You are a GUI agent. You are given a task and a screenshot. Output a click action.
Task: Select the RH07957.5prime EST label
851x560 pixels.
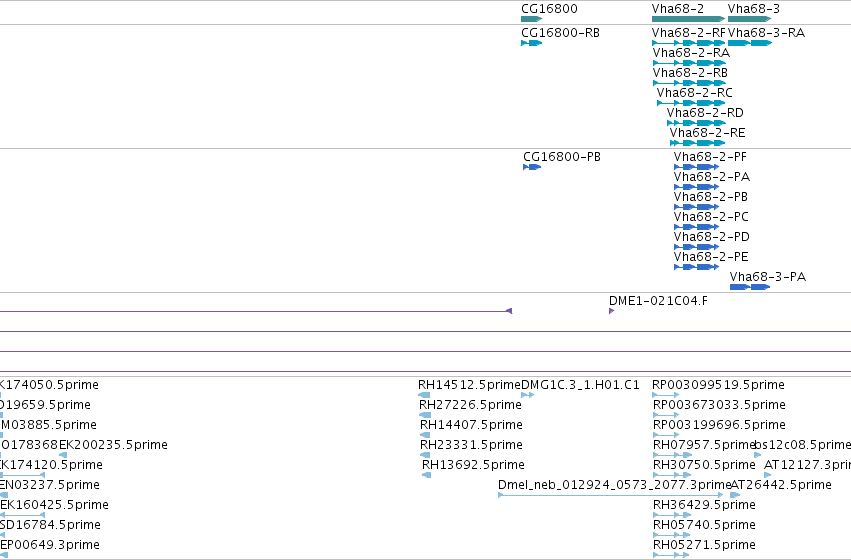tap(704, 445)
